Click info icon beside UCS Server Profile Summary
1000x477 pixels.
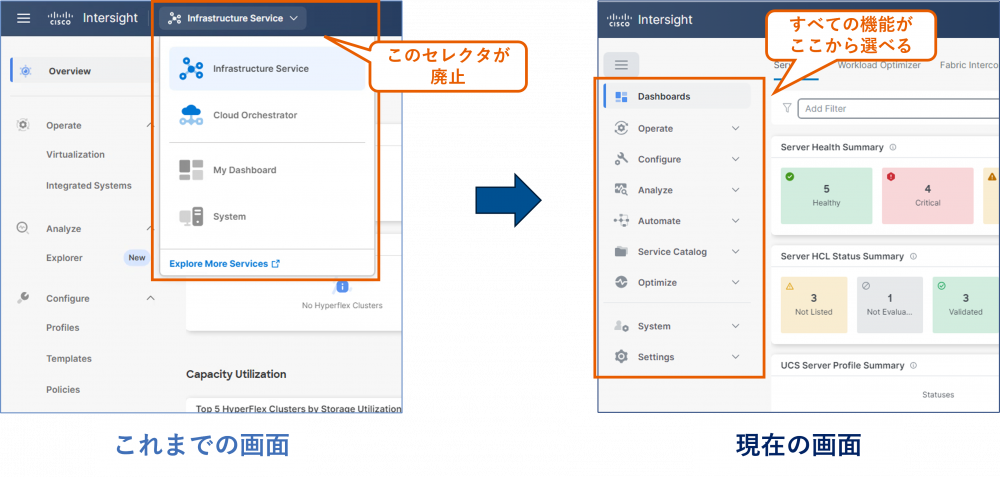[913, 366]
